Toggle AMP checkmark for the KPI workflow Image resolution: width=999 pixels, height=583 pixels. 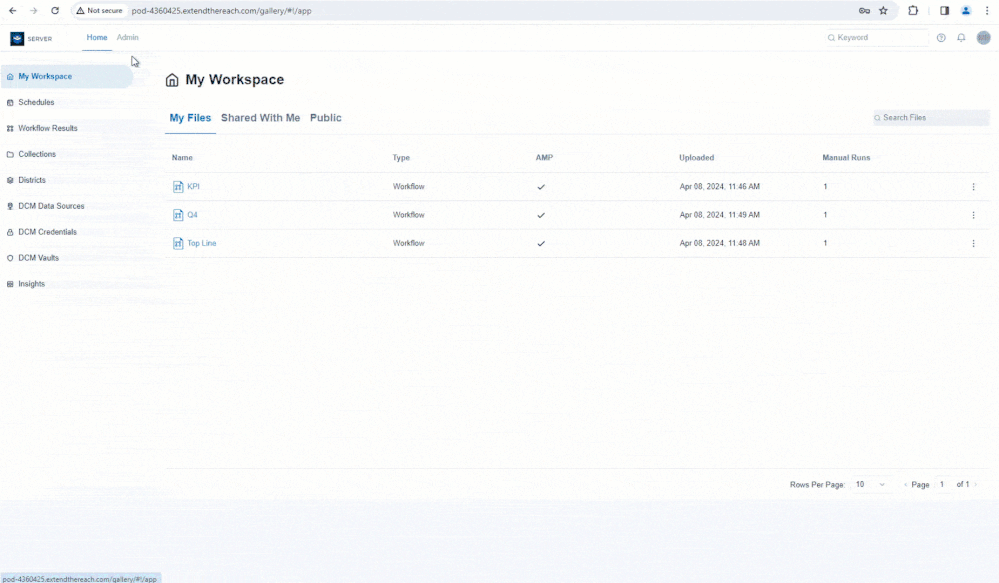tap(541, 186)
